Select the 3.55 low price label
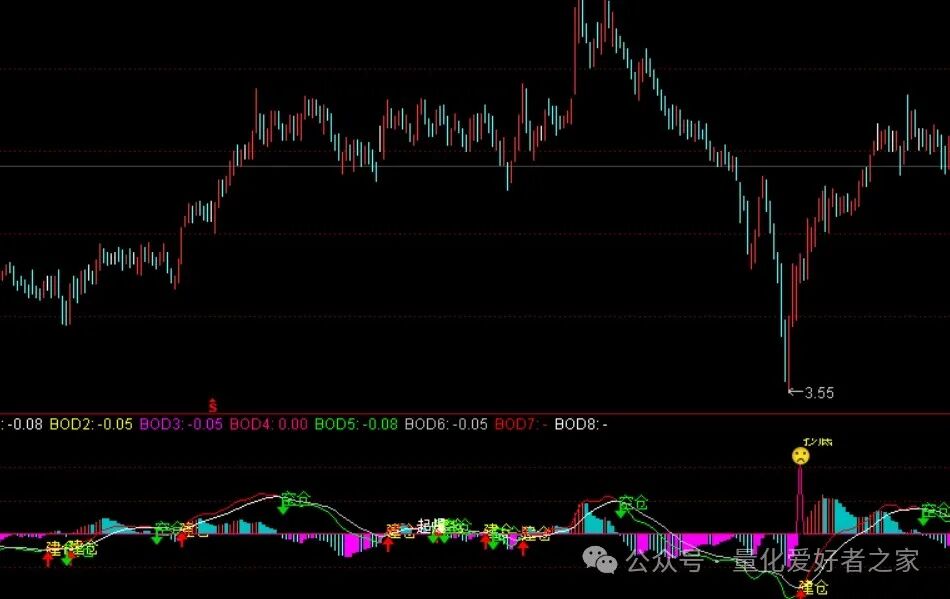This screenshot has height=599, width=950. click(819, 393)
